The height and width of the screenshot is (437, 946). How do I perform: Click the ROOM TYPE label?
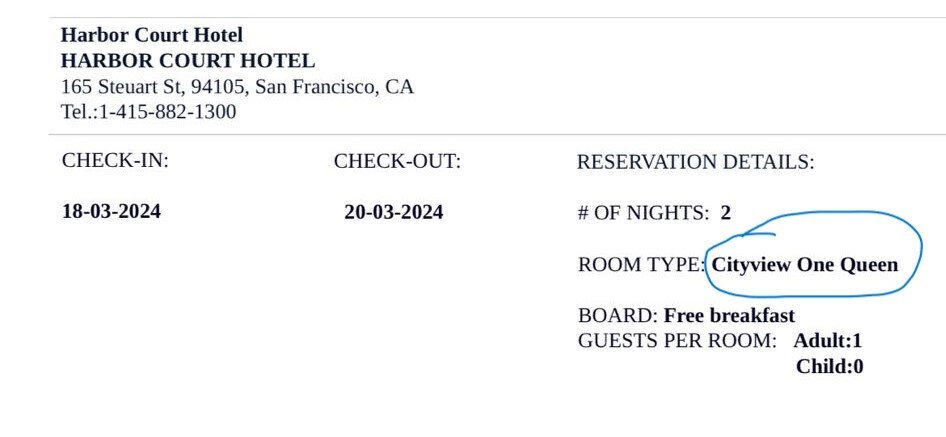click(641, 265)
